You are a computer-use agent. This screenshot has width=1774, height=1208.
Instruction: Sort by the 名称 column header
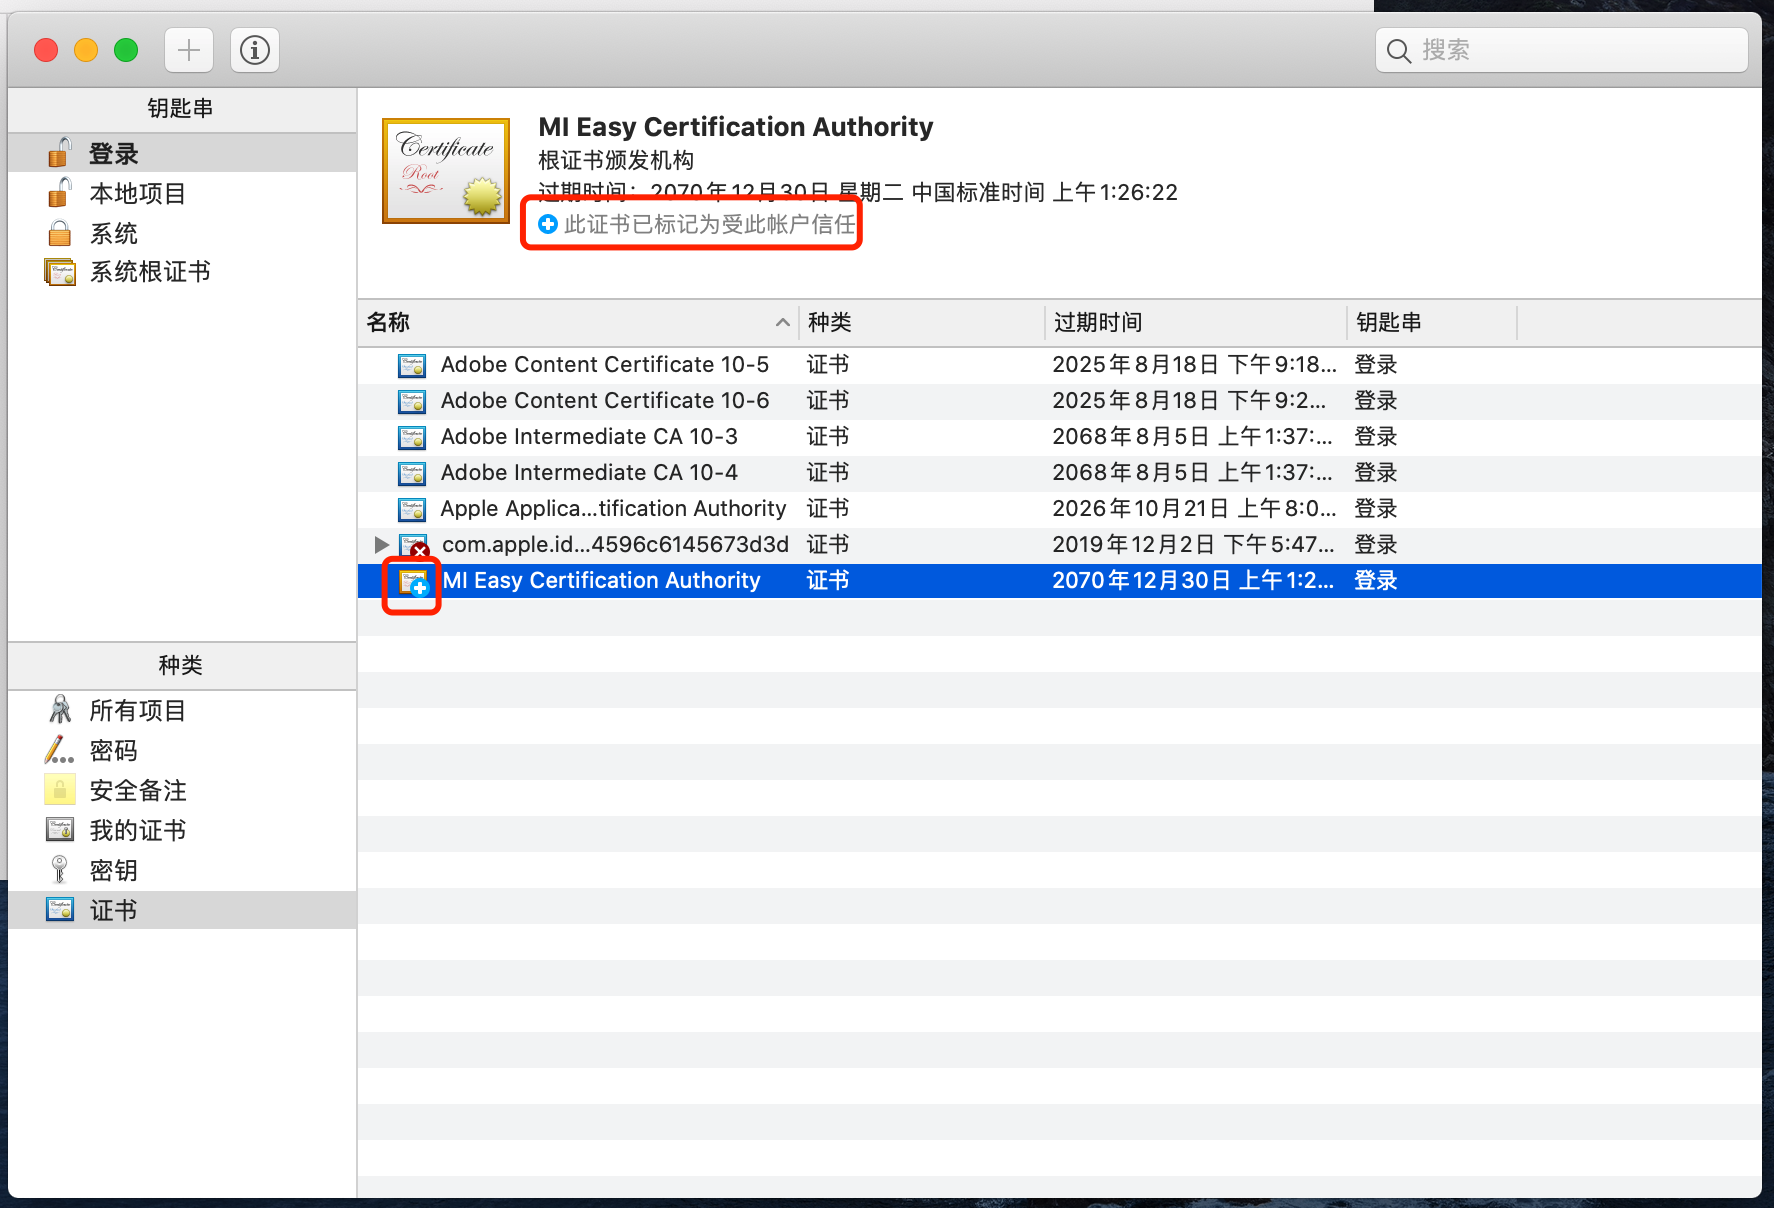578,323
